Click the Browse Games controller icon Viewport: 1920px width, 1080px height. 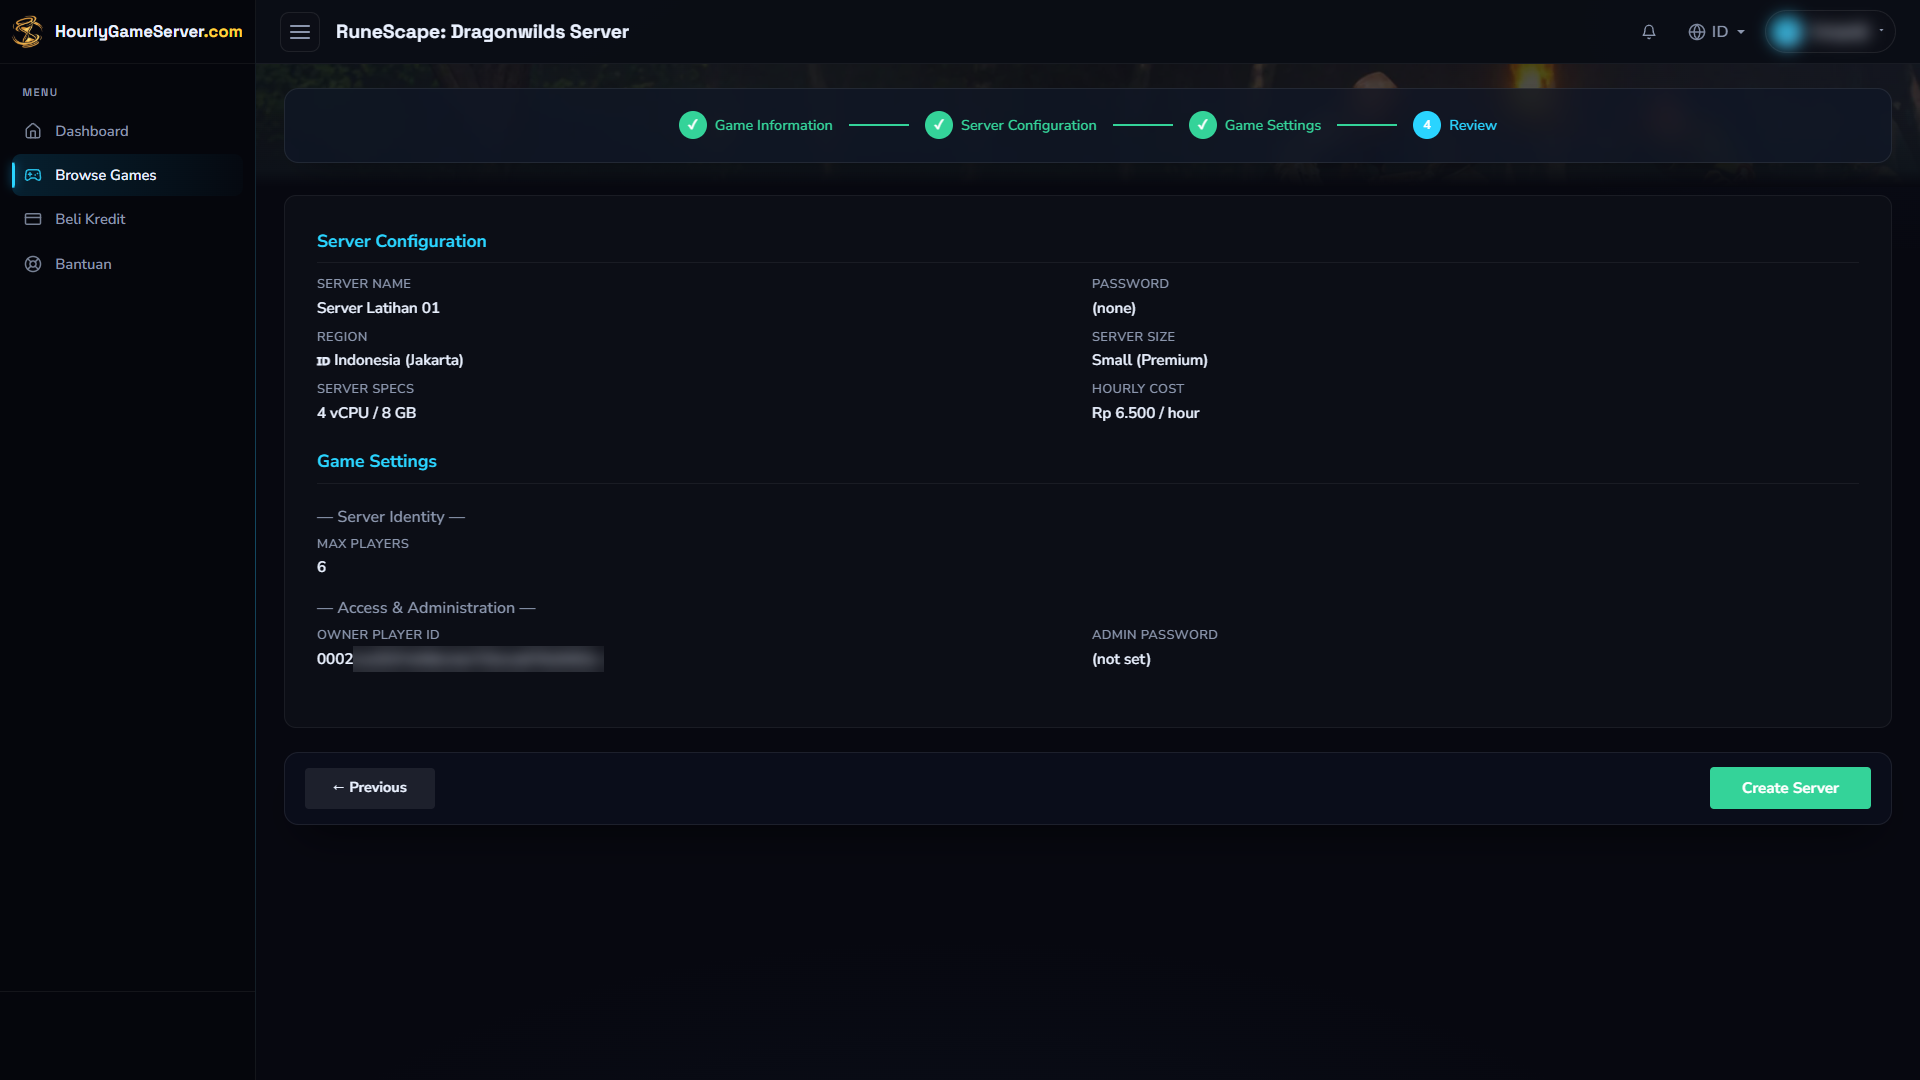pos(33,175)
